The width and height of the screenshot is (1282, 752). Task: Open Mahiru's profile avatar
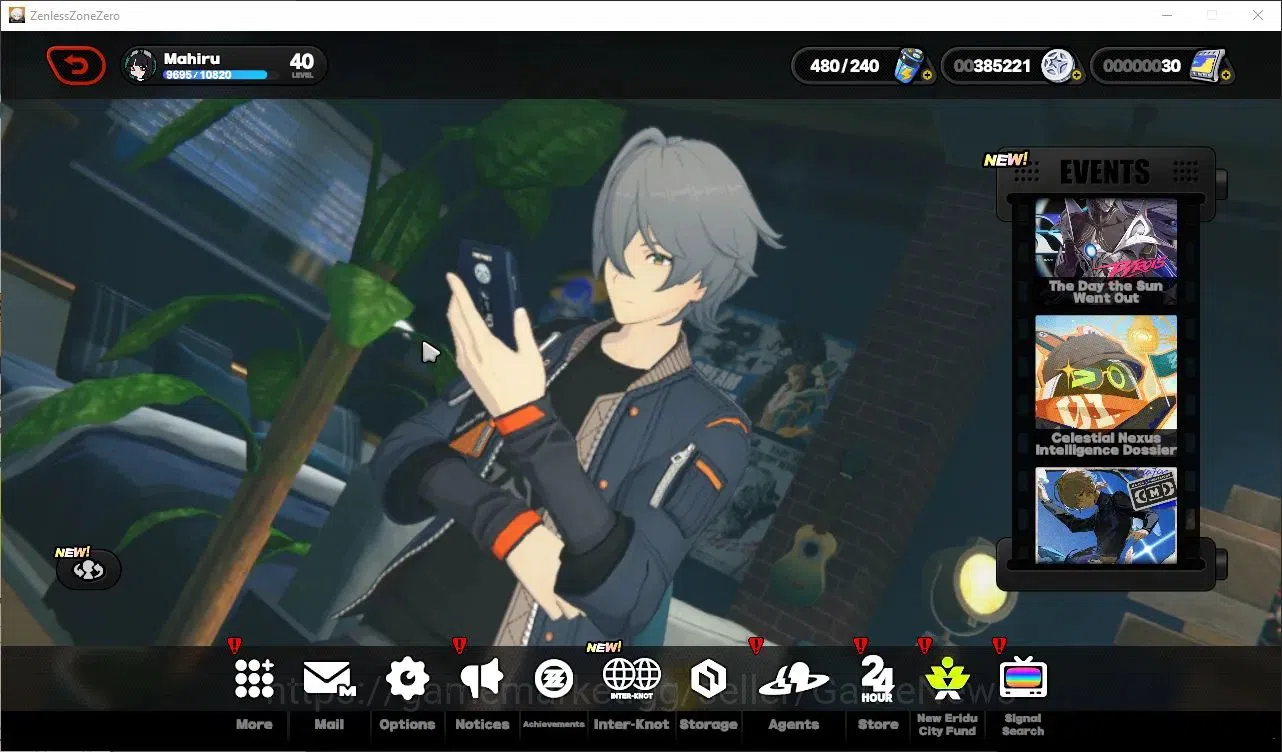[140, 66]
